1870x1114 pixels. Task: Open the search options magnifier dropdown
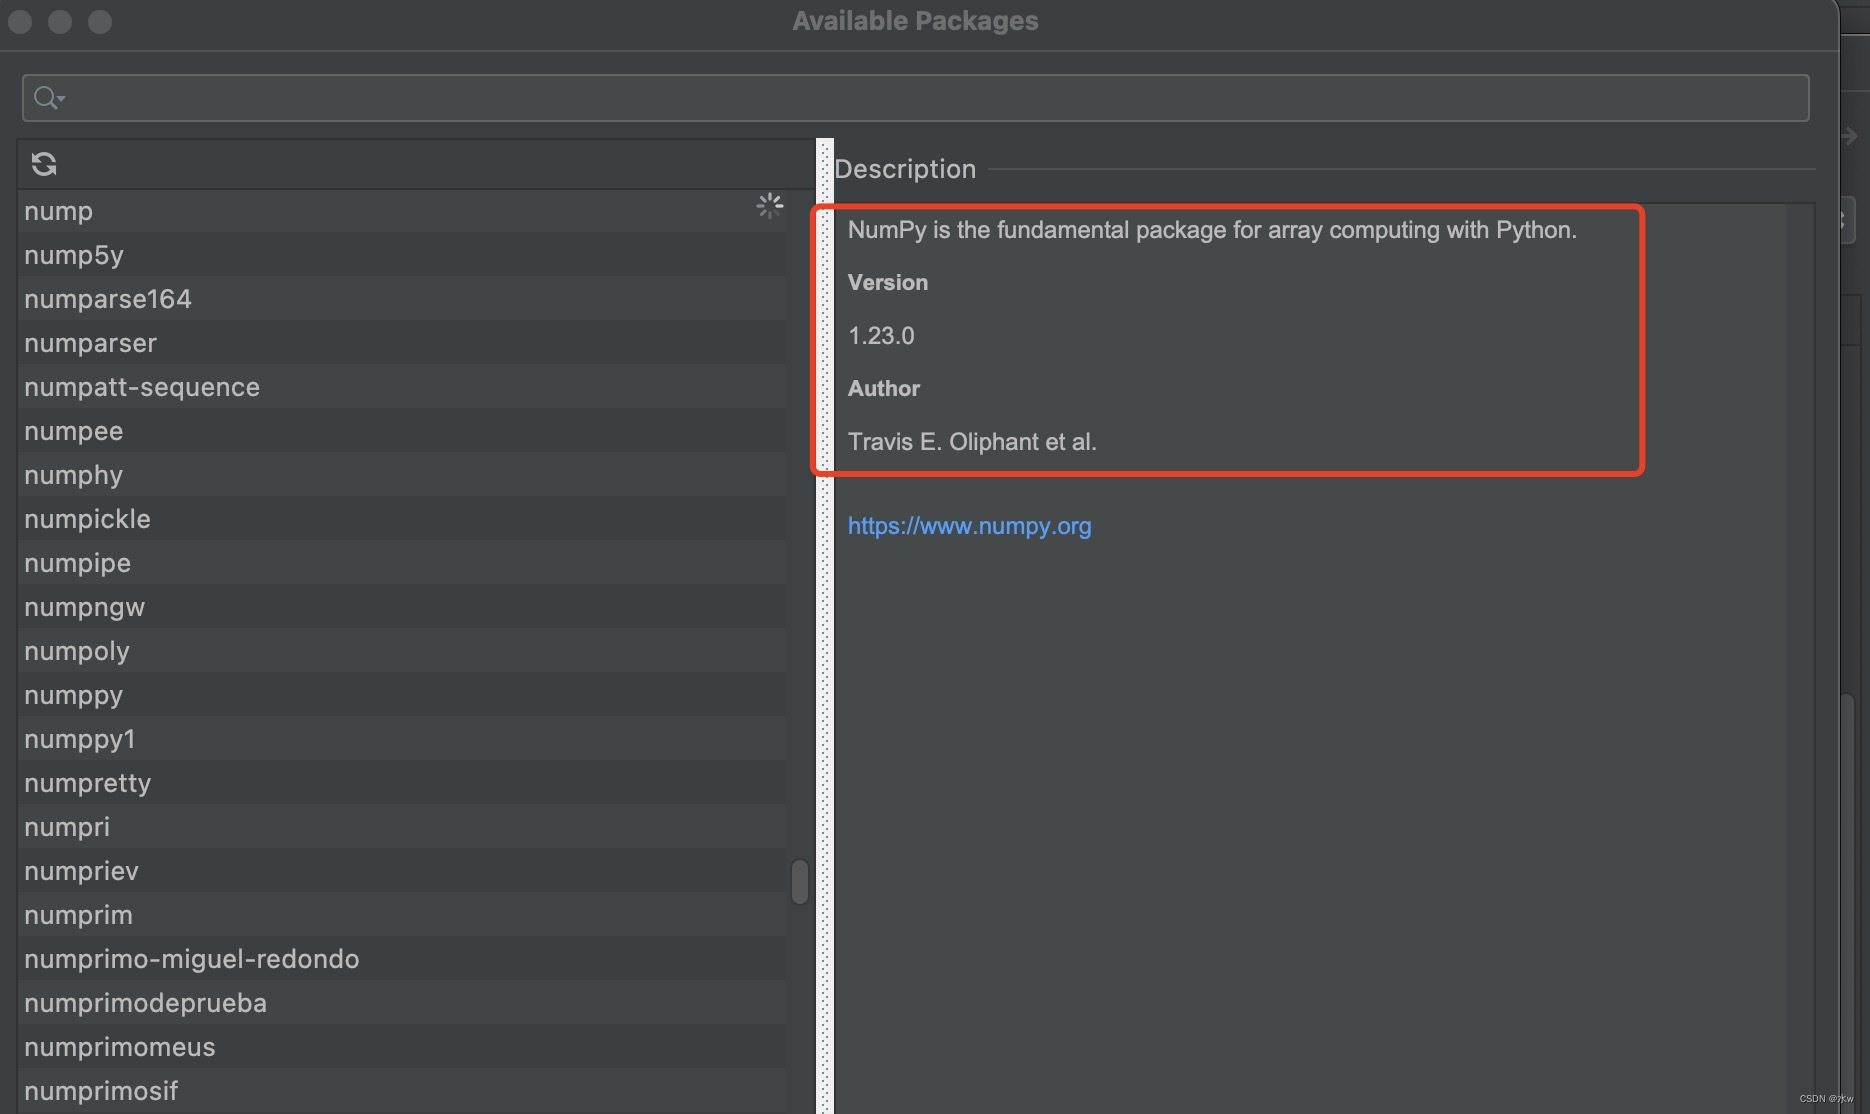tap(48, 98)
